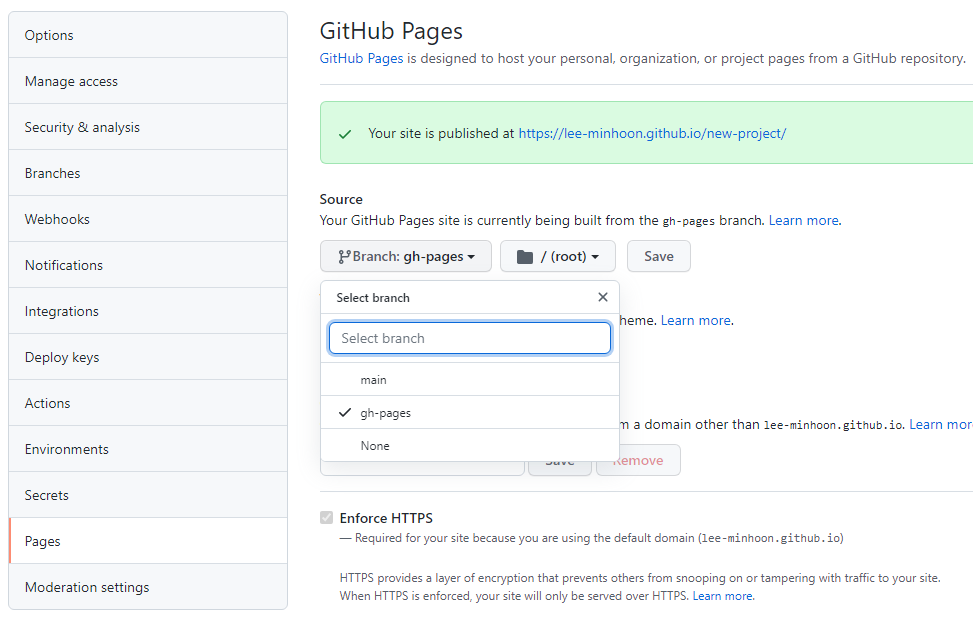The height and width of the screenshot is (619, 973).
Task: Open Notifications settings
Action: [148, 265]
